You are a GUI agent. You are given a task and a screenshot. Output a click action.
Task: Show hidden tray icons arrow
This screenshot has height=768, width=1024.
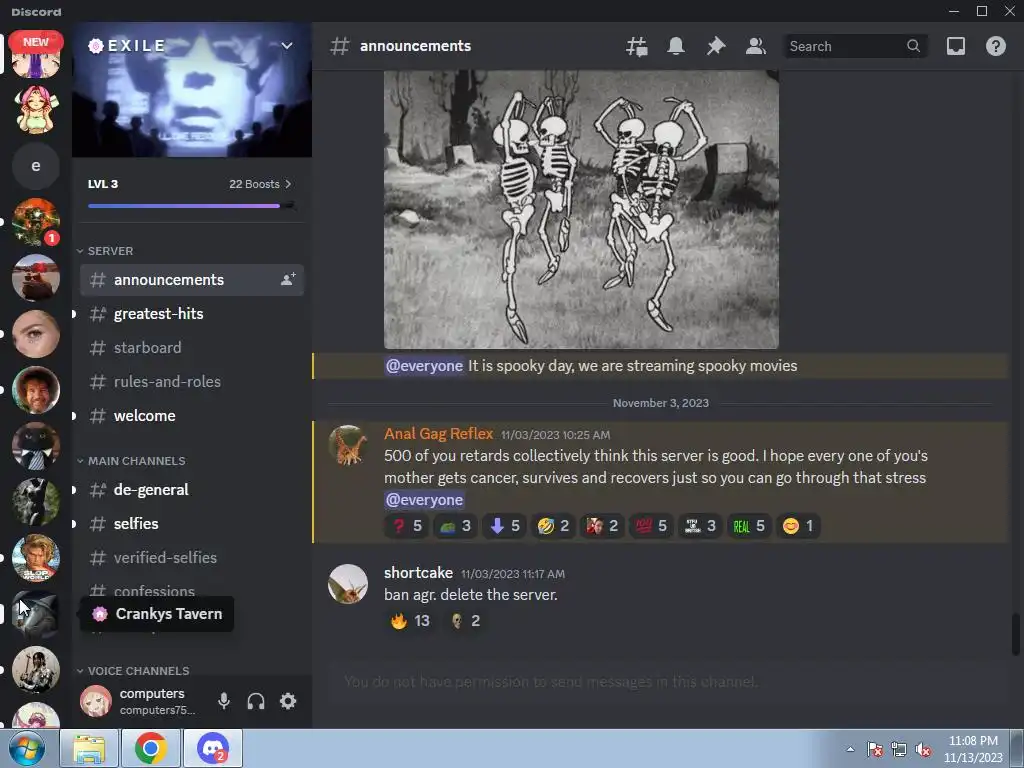tap(850, 749)
